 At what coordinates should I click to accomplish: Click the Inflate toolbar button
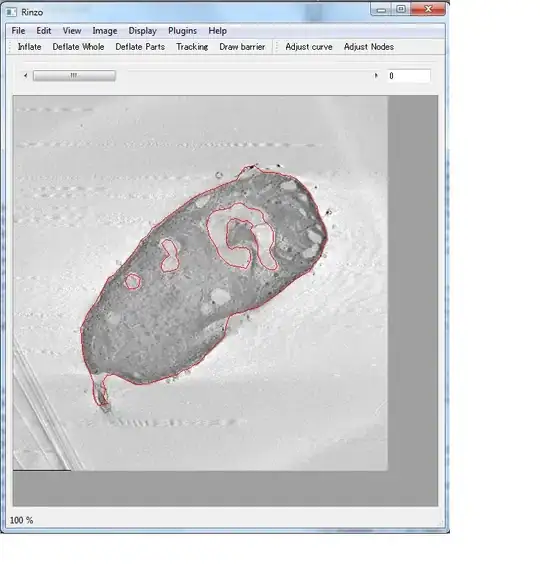tap(30, 47)
